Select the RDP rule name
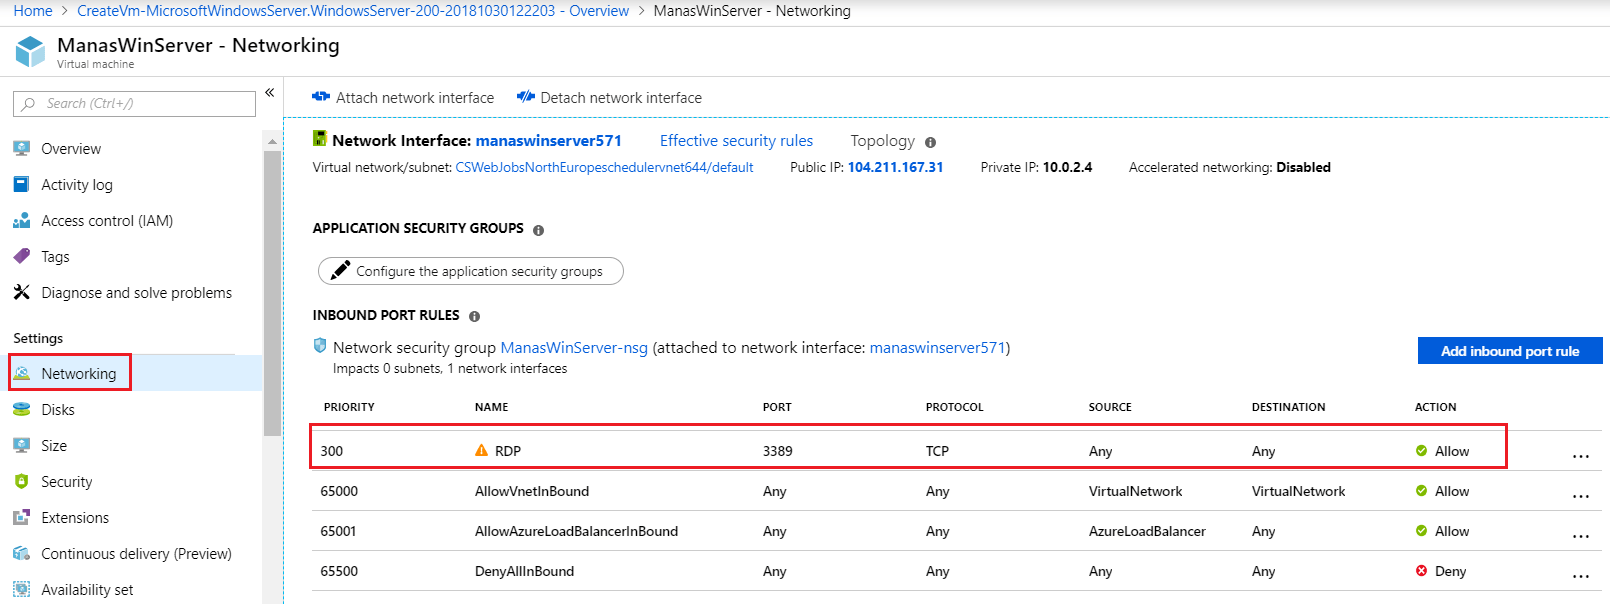The image size is (1610, 604). click(508, 451)
